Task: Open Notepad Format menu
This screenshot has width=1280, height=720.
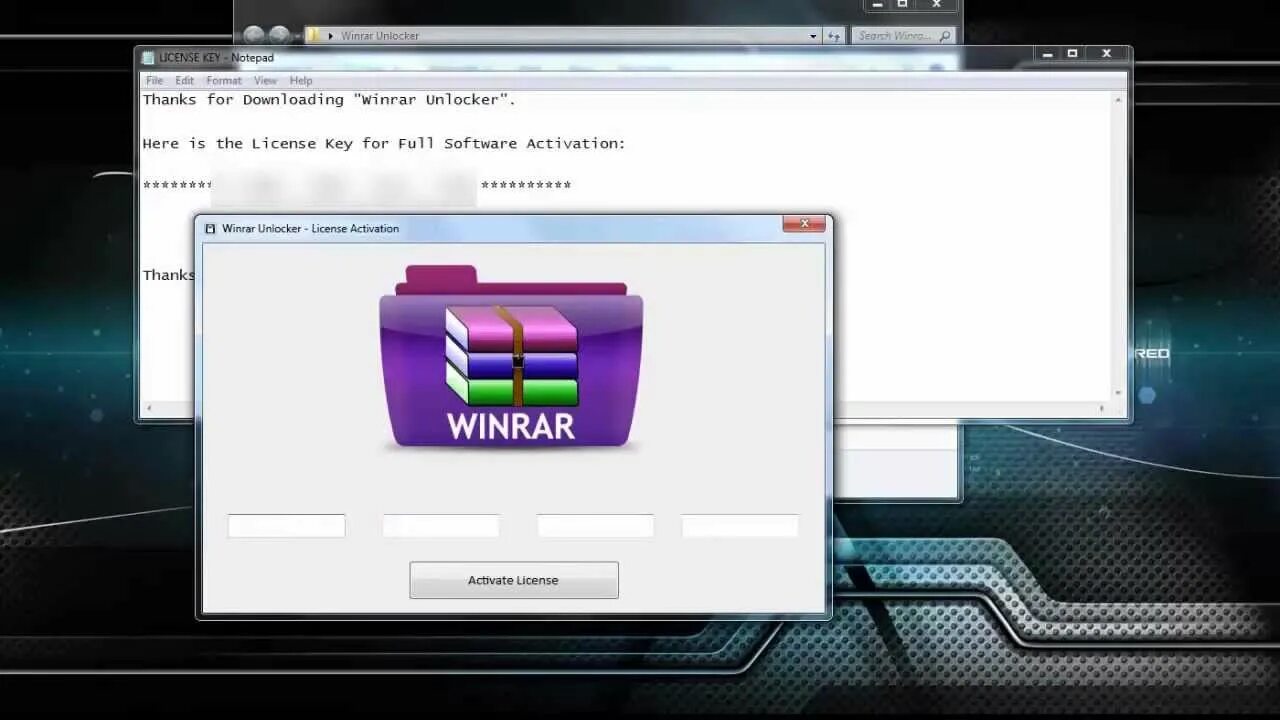Action: [x=224, y=80]
